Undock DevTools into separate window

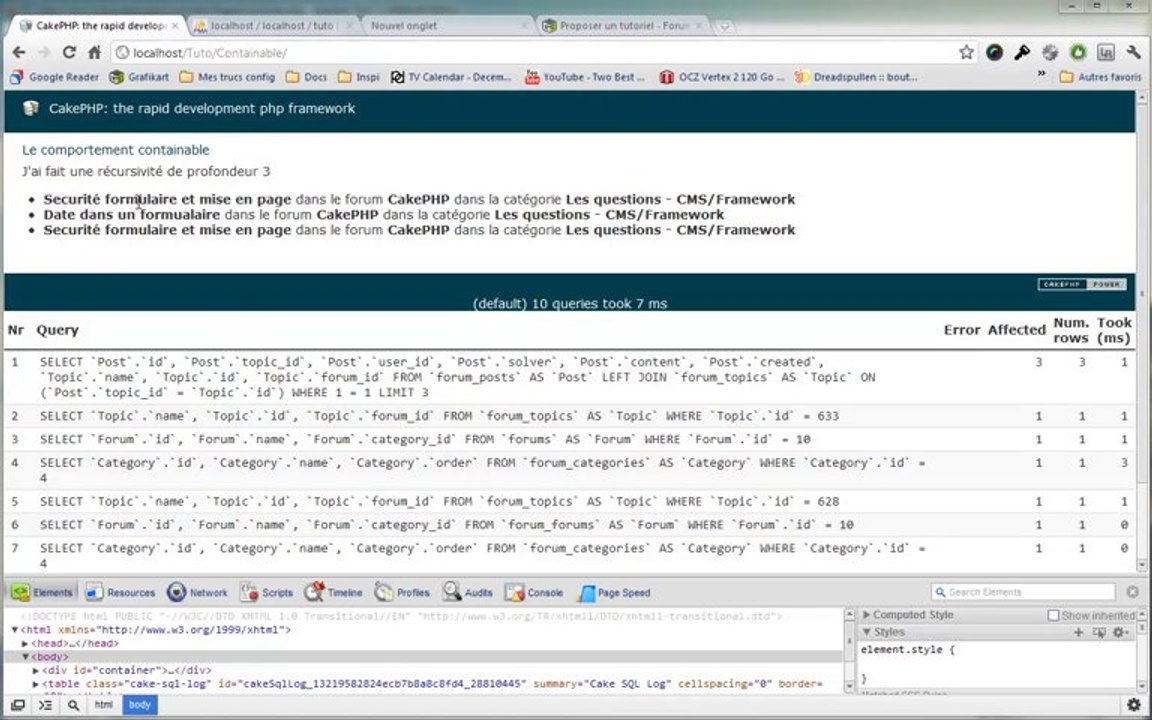click(18, 705)
